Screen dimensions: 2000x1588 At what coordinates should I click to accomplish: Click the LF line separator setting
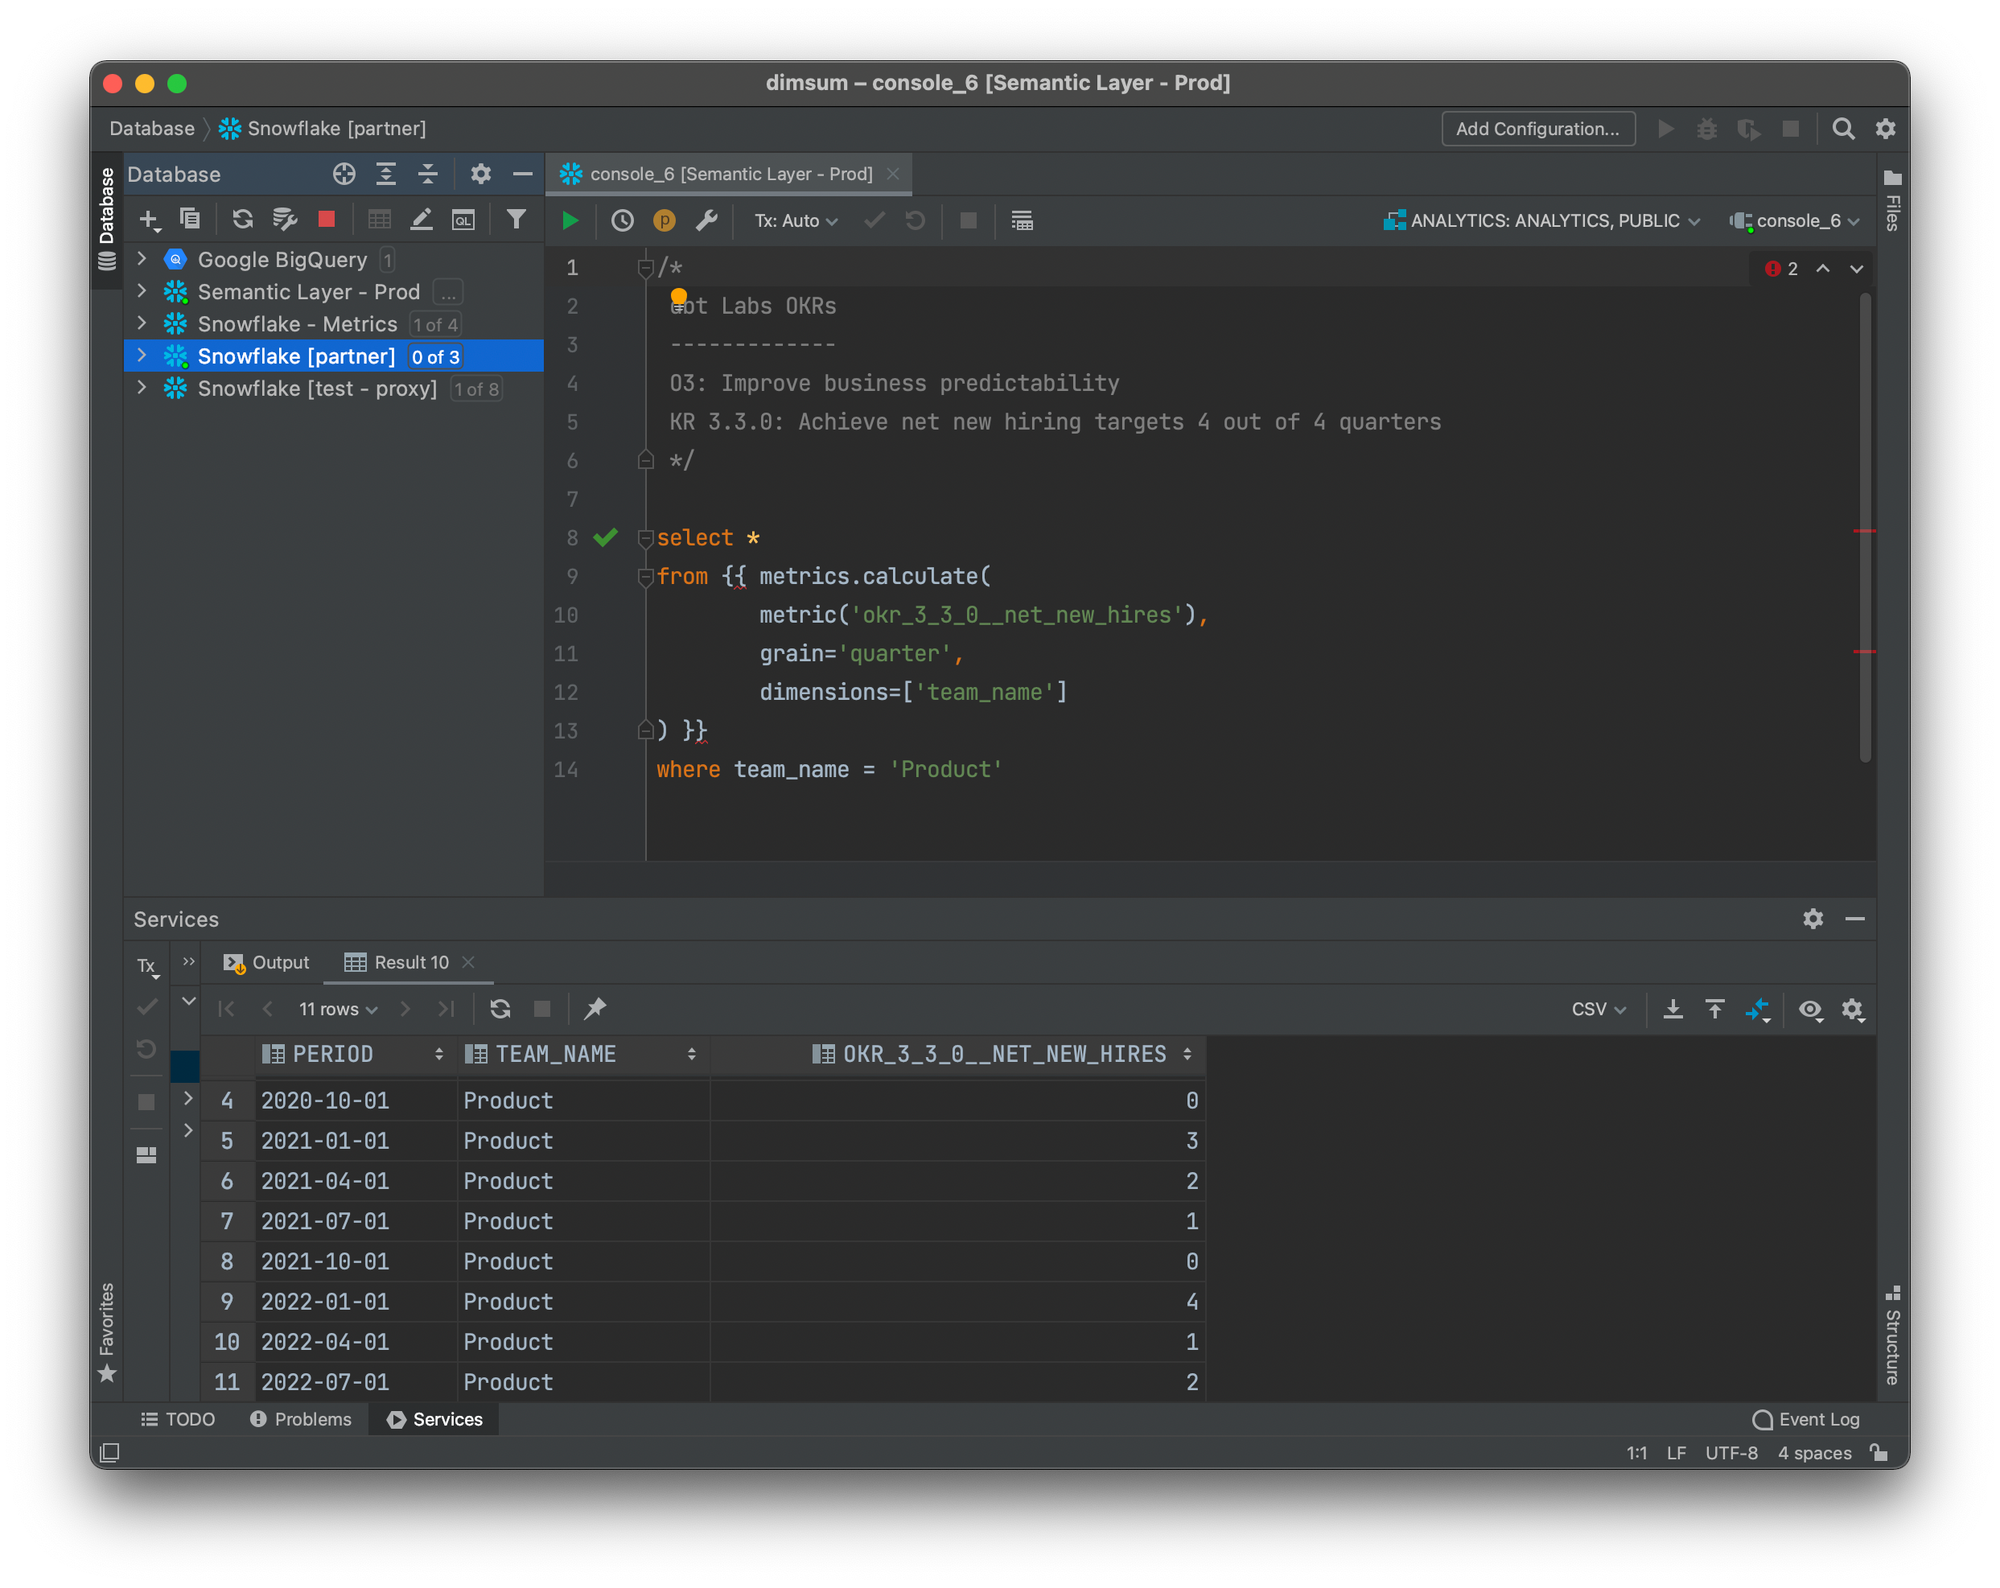[x=1676, y=1453]
